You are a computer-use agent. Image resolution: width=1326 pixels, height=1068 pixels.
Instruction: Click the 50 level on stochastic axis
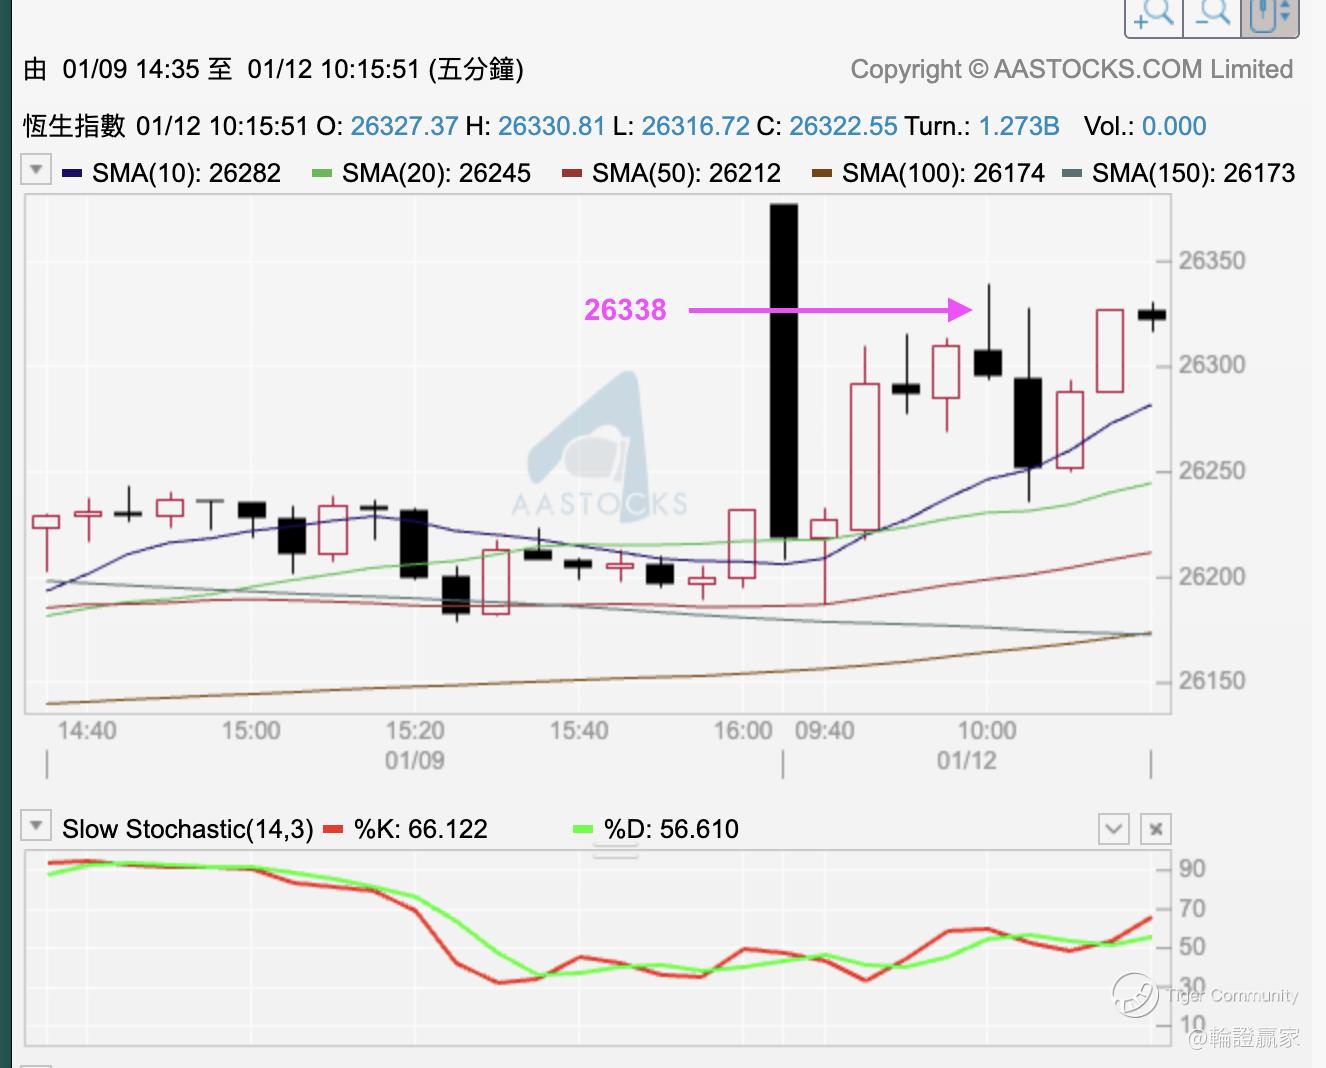click(x=1192, y=946)
